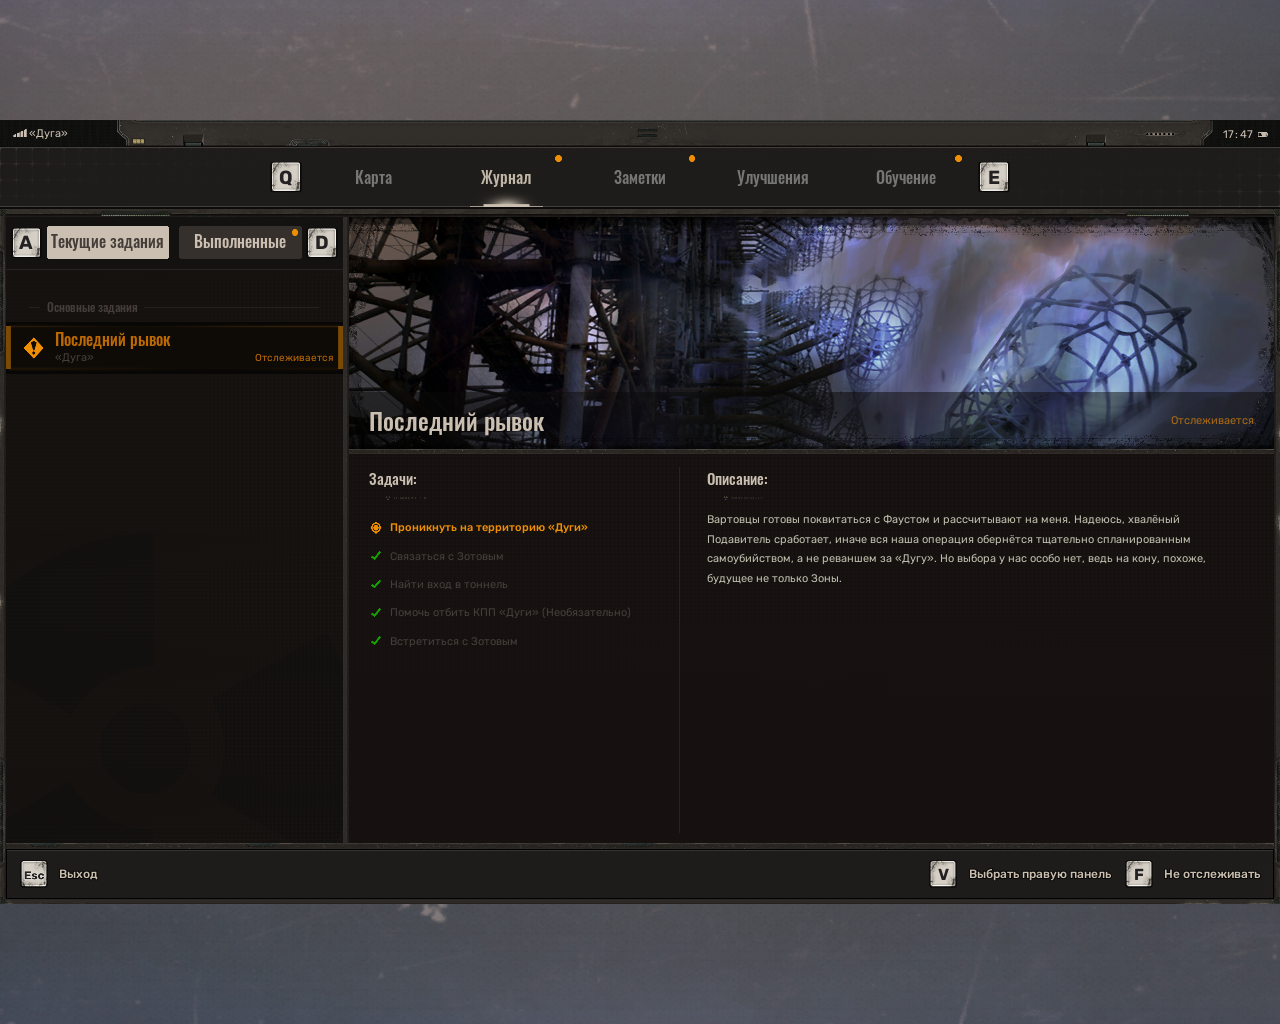Select the Последний рывок quest entry
Image resolution: width=1280 pixels, height=1024 pixels.
[x=174, y=347]
